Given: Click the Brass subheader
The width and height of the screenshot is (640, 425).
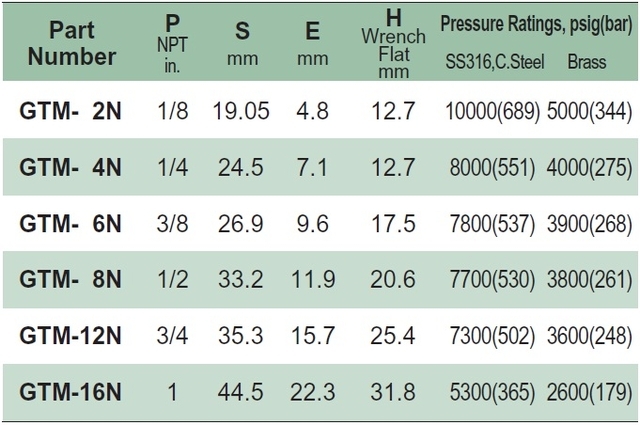Looking at the screenshot, I should coord(587,62).
